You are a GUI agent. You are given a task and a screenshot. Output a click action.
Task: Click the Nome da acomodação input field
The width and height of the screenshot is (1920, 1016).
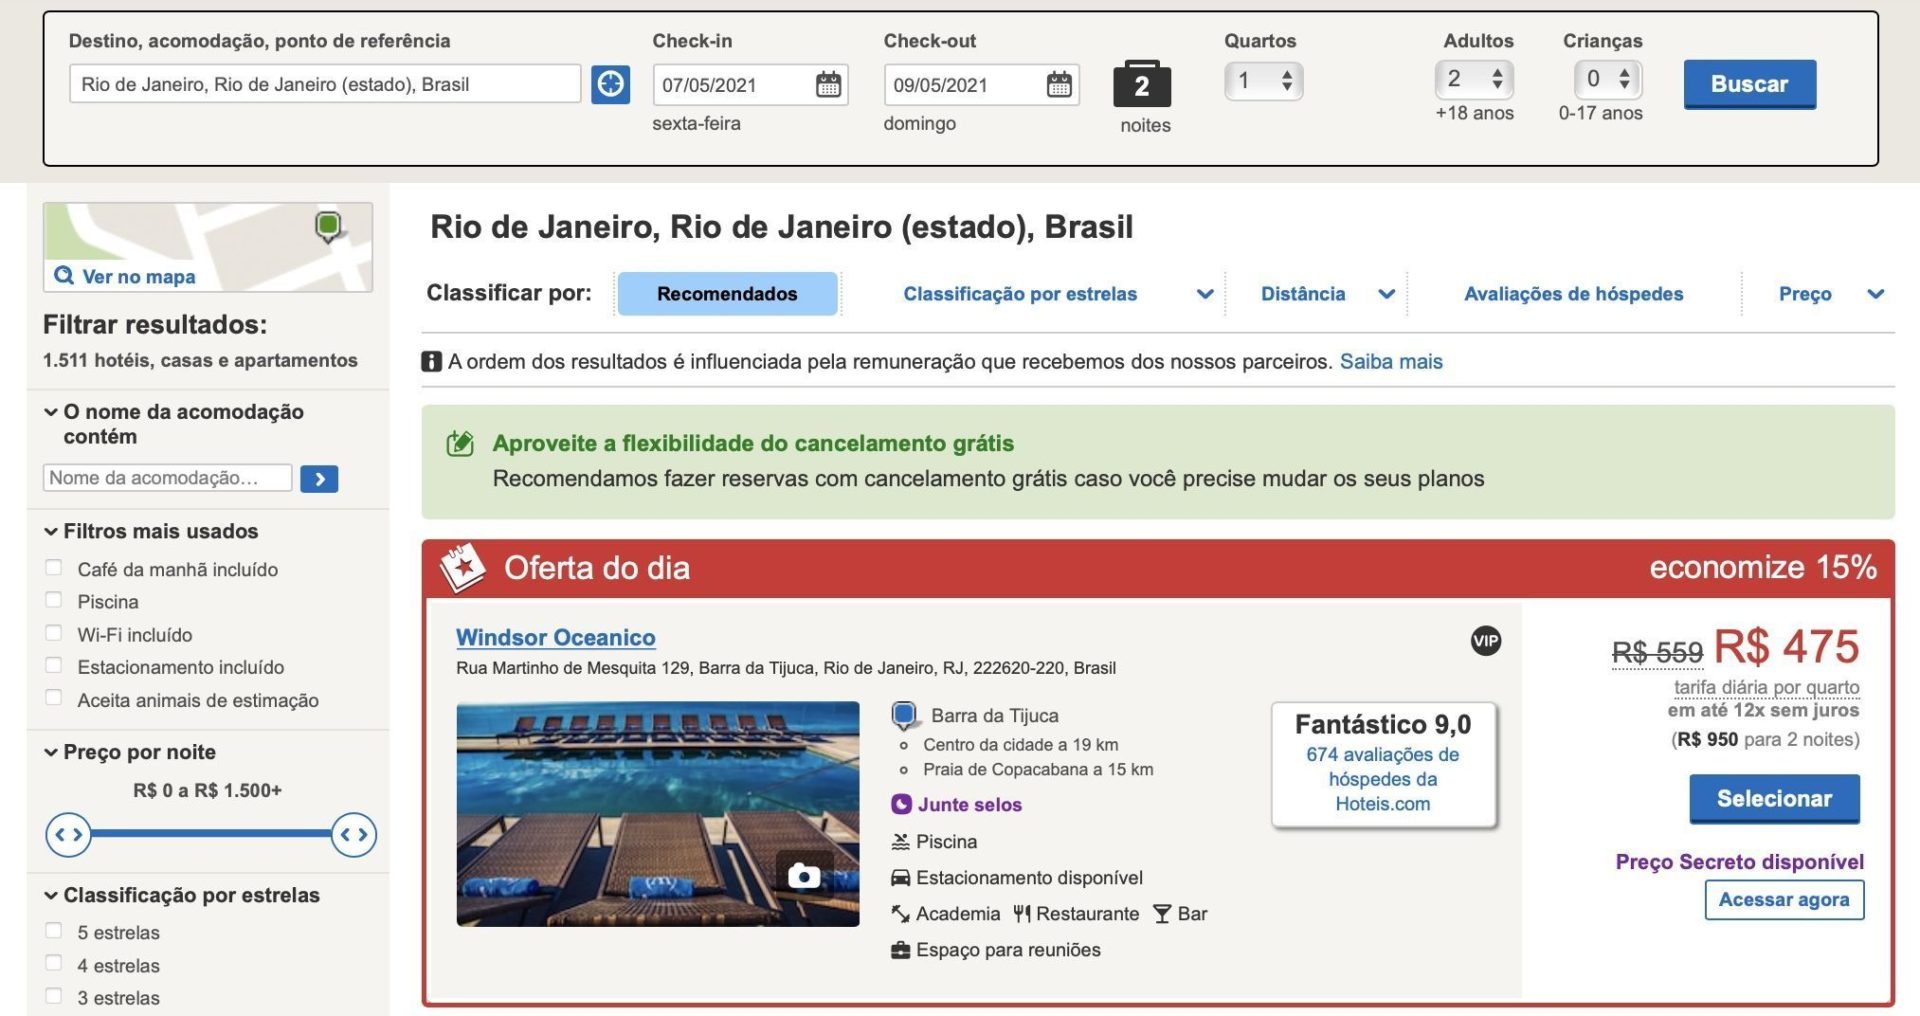(x=168, y=478)
